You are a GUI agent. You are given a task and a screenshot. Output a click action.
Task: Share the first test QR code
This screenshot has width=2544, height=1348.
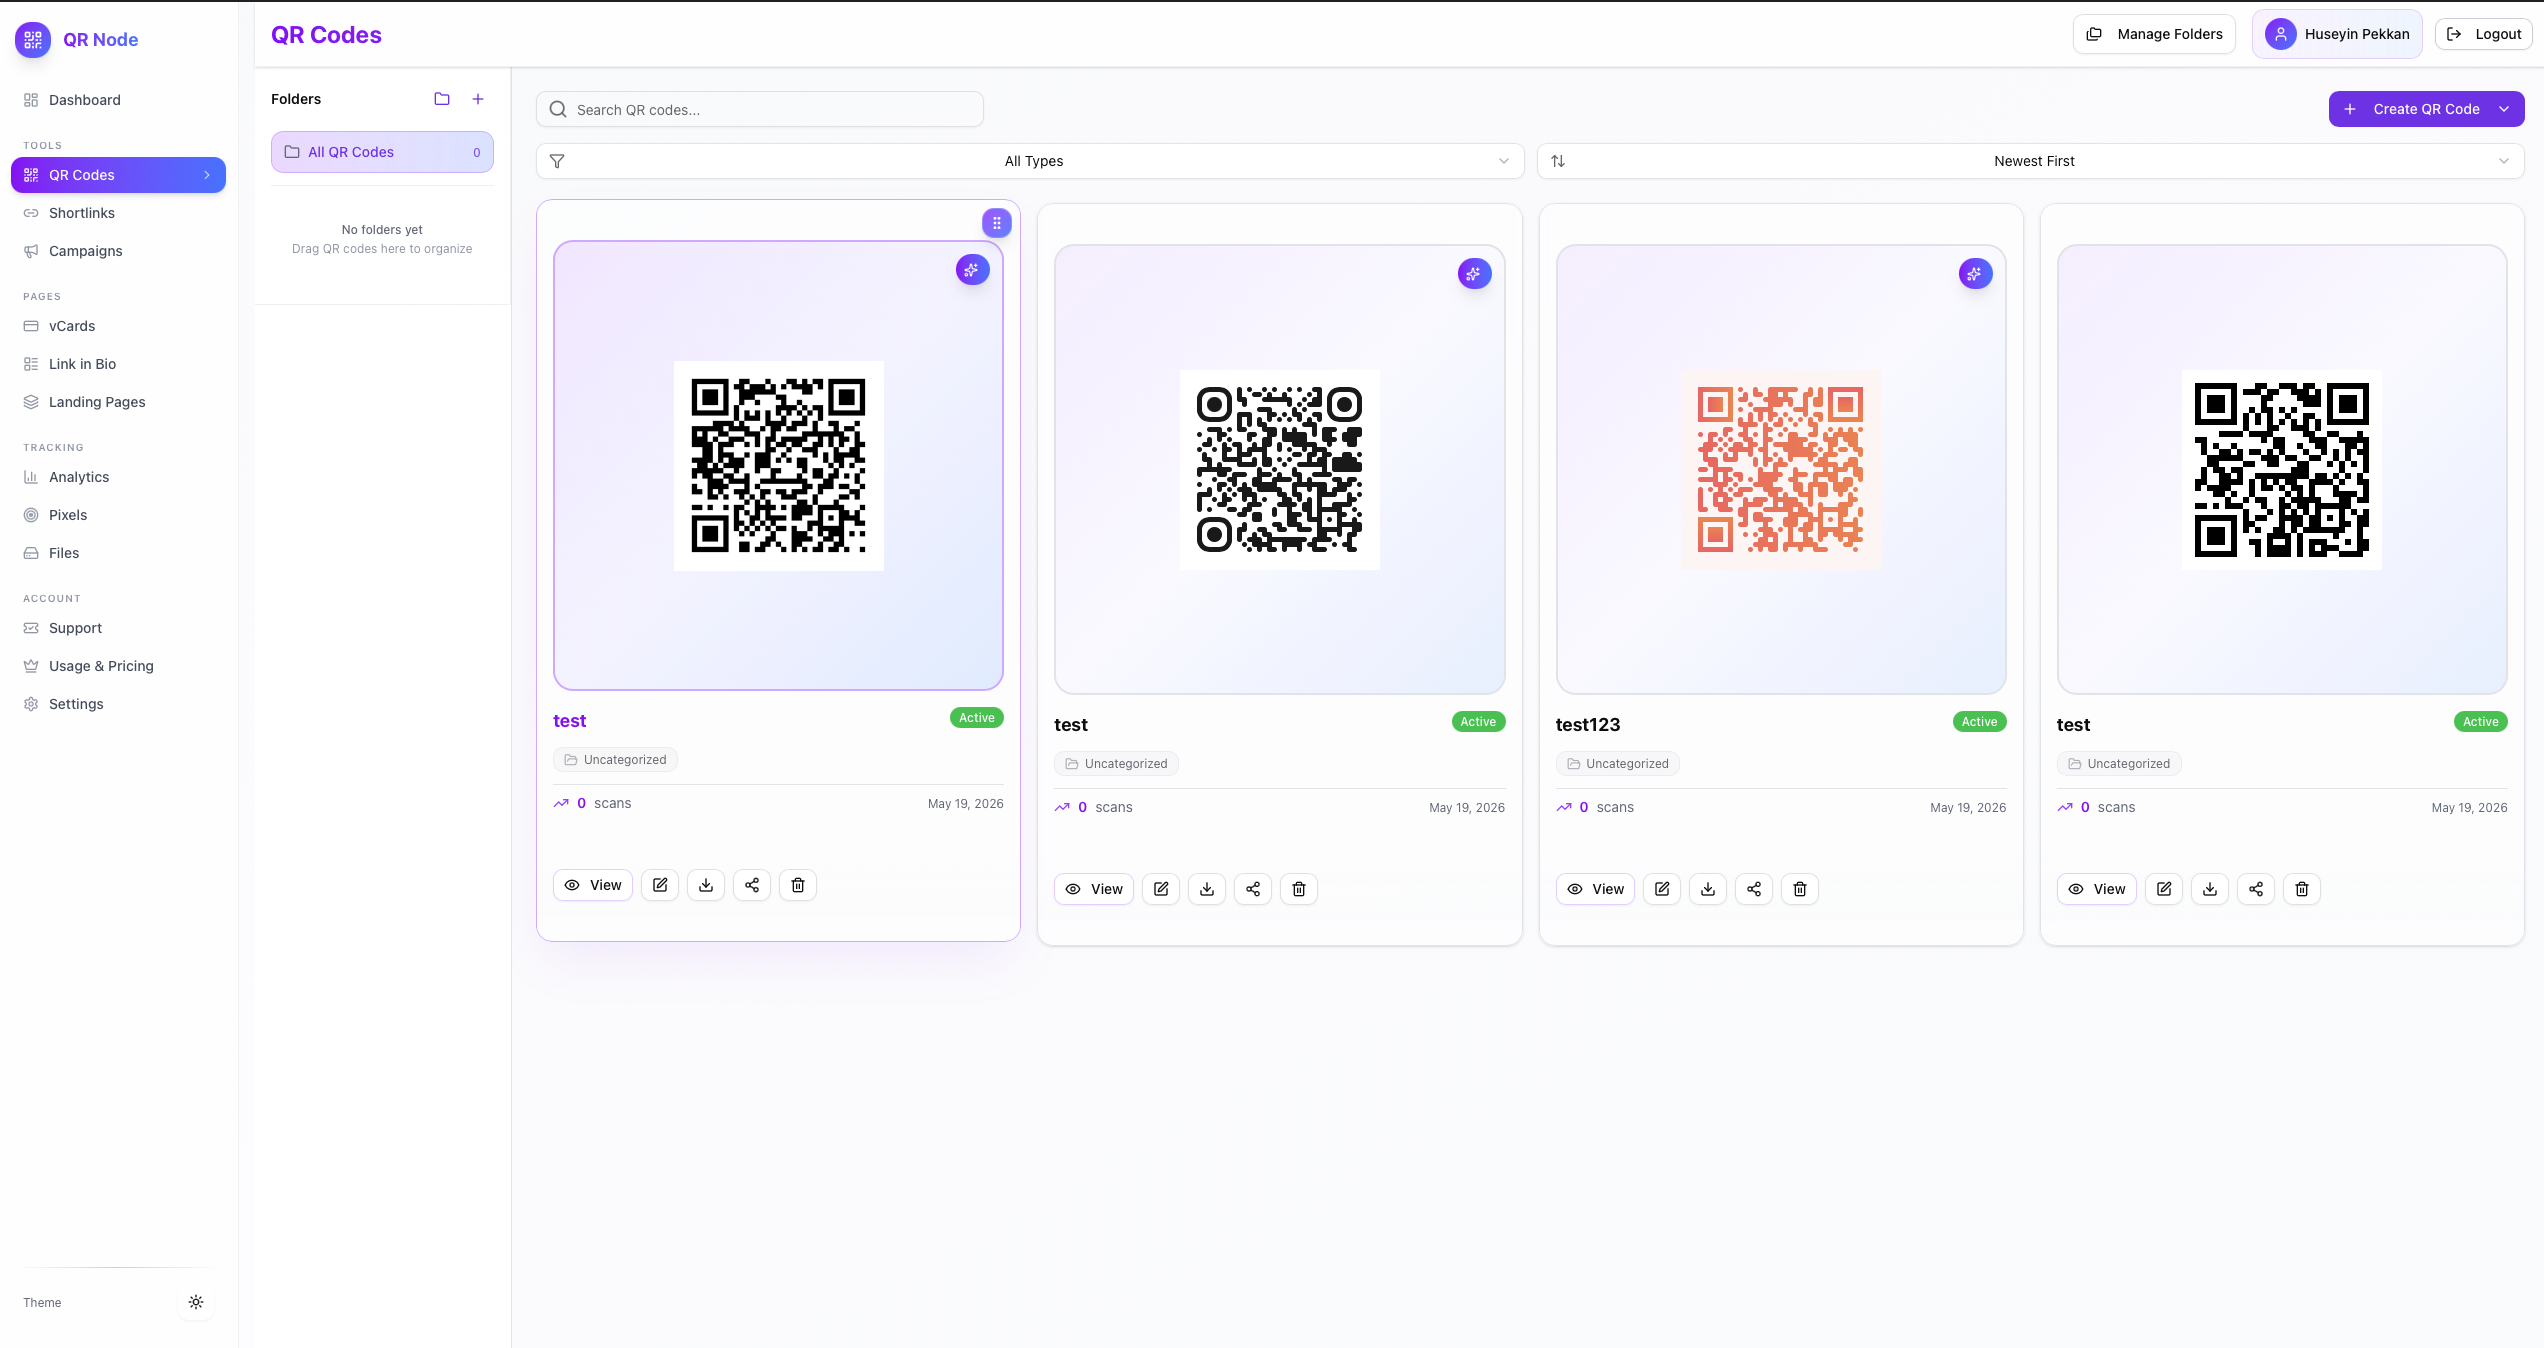coord(752,885)
